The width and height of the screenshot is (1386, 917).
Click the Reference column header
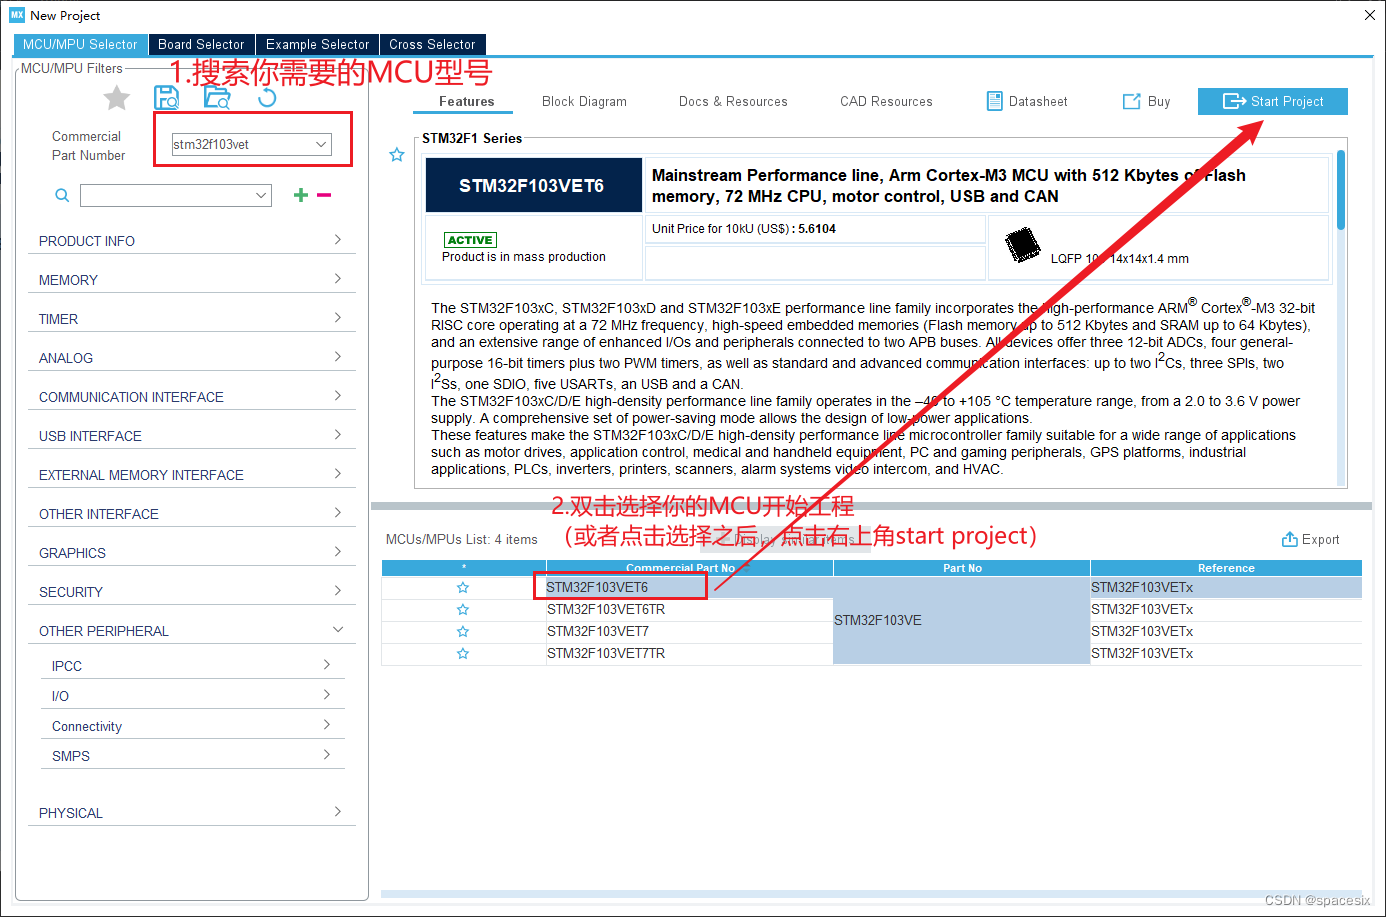[x=1226, y=568]
